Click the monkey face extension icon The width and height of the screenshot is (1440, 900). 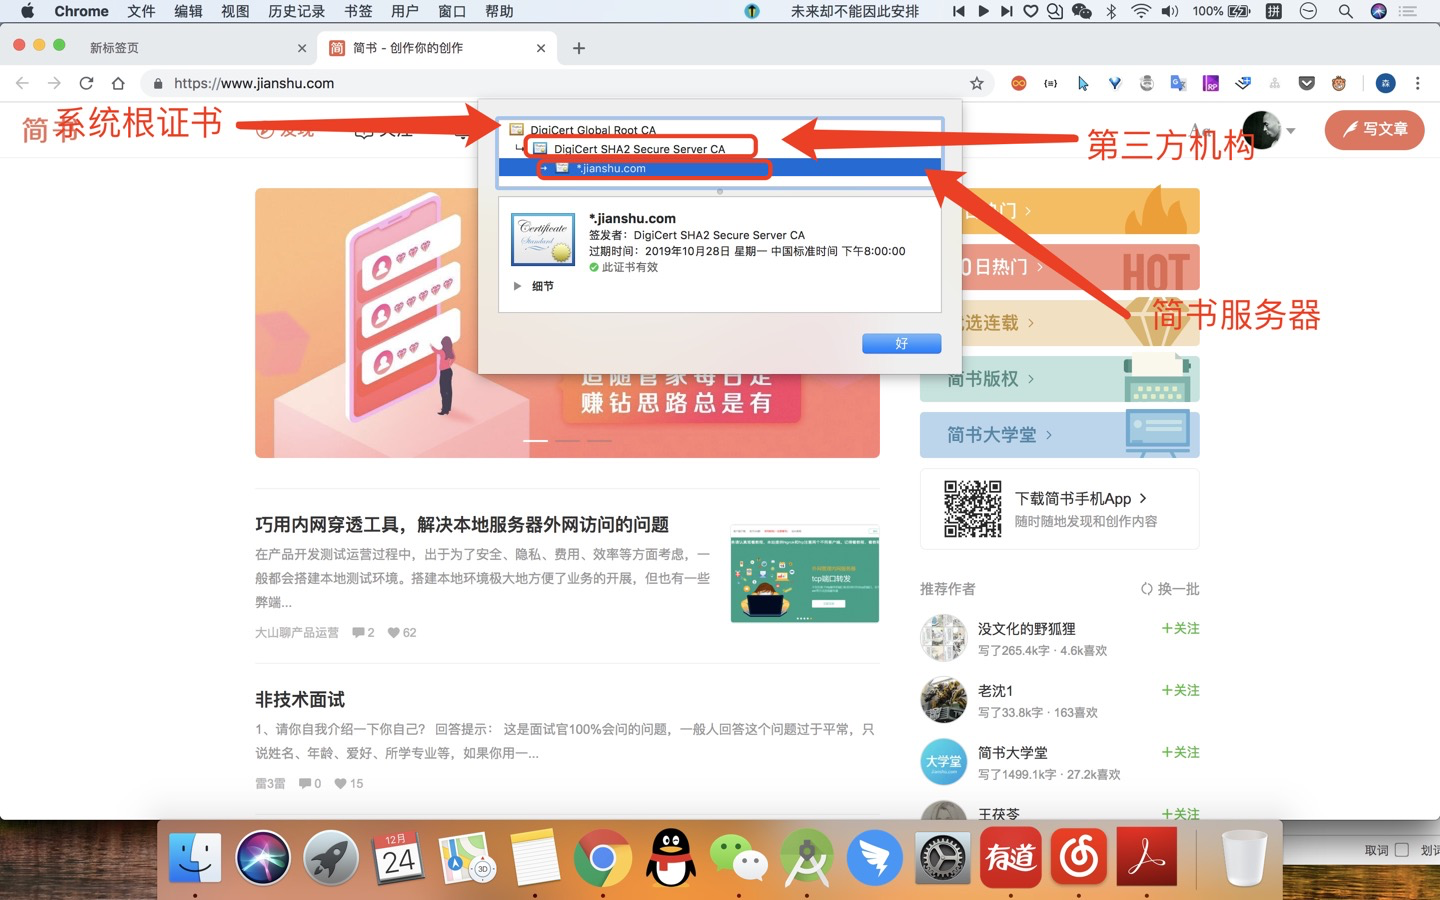(1338, 83)
